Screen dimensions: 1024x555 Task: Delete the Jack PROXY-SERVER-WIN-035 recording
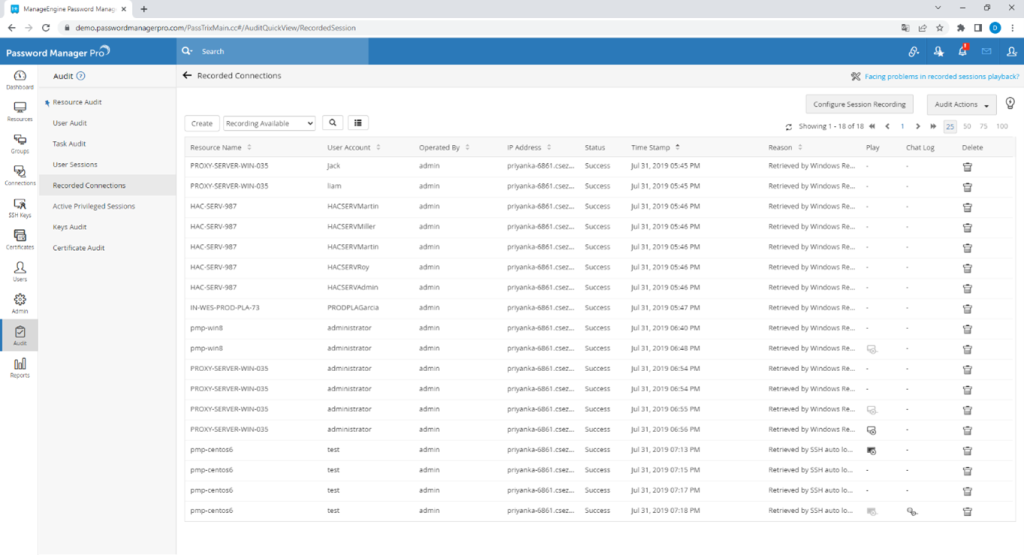click(967, 165)
